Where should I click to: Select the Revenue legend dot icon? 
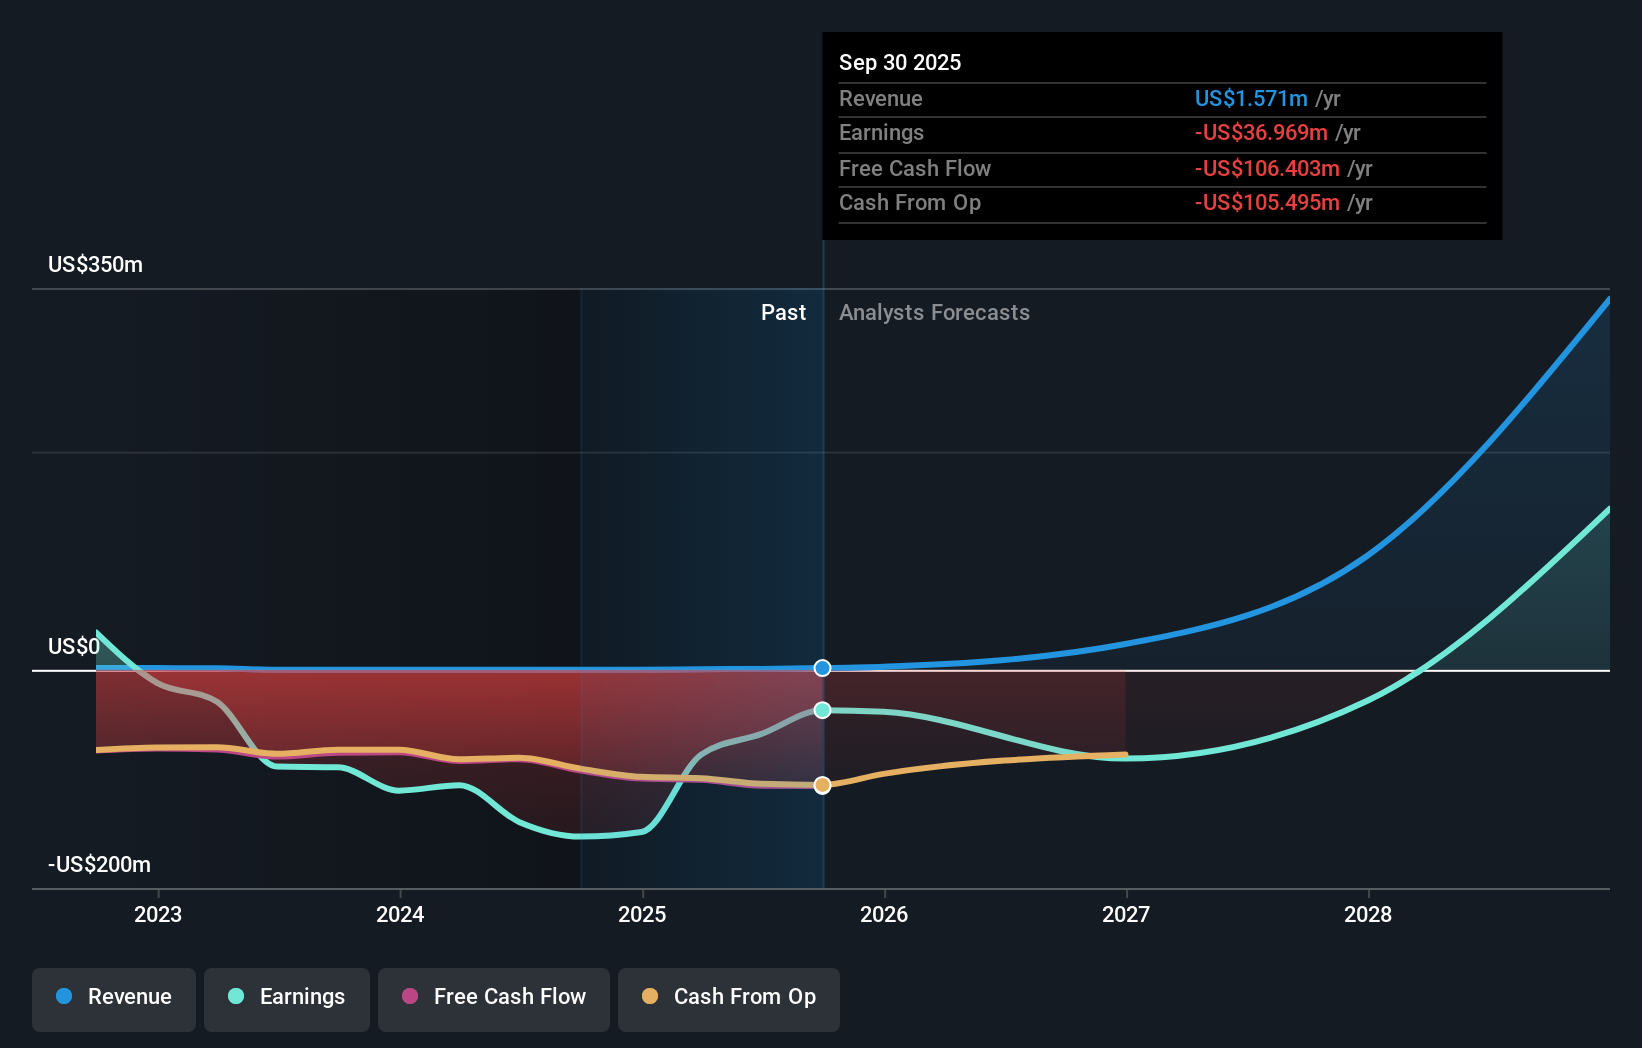coord(64,997)
